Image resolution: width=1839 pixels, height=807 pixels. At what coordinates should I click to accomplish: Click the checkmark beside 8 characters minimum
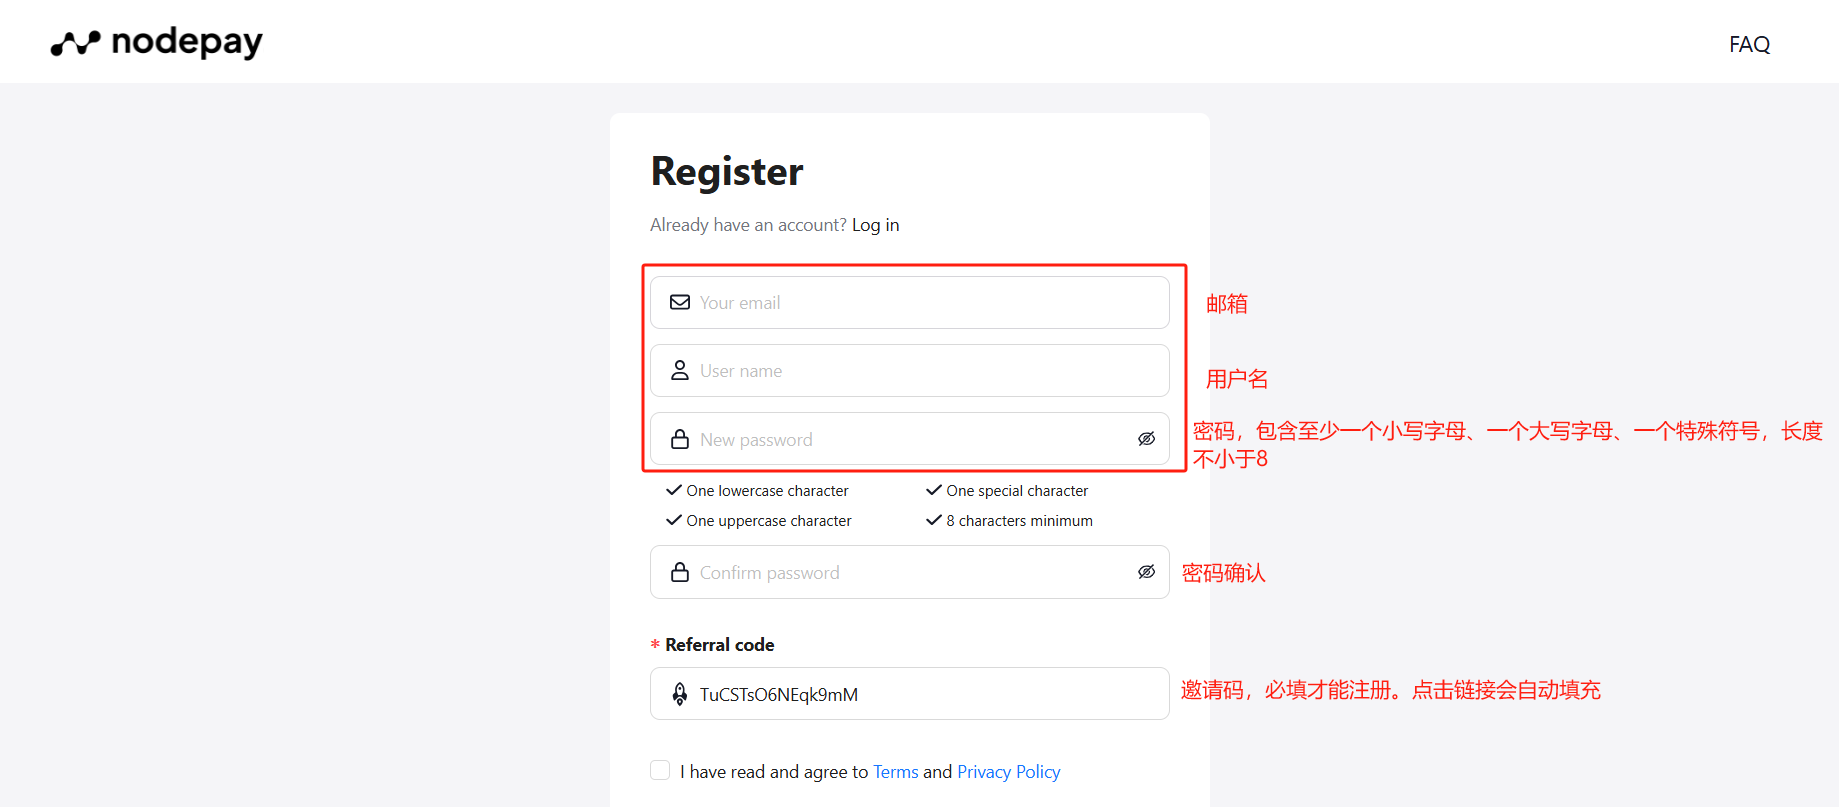(x=933, y=520)
